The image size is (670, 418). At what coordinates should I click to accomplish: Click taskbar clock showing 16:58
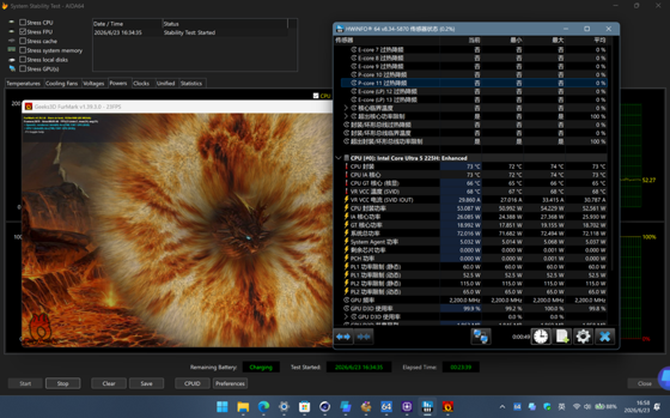coord(637,406)
